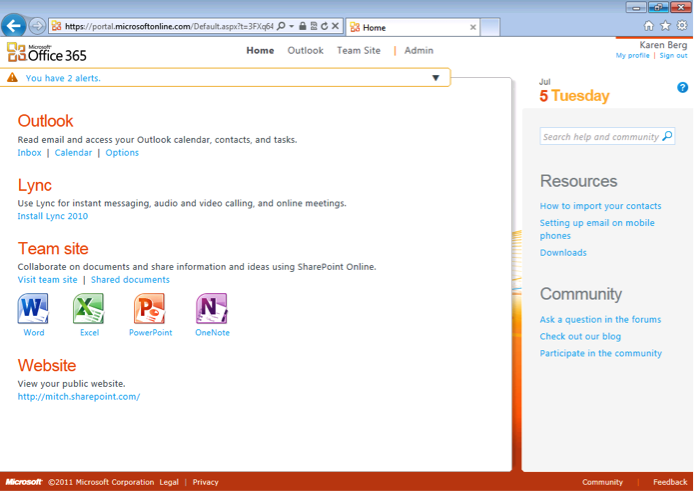Viewport: 694px width, 491px height.
Task: Refresh the page with reload icon
Action: [324, 26]
